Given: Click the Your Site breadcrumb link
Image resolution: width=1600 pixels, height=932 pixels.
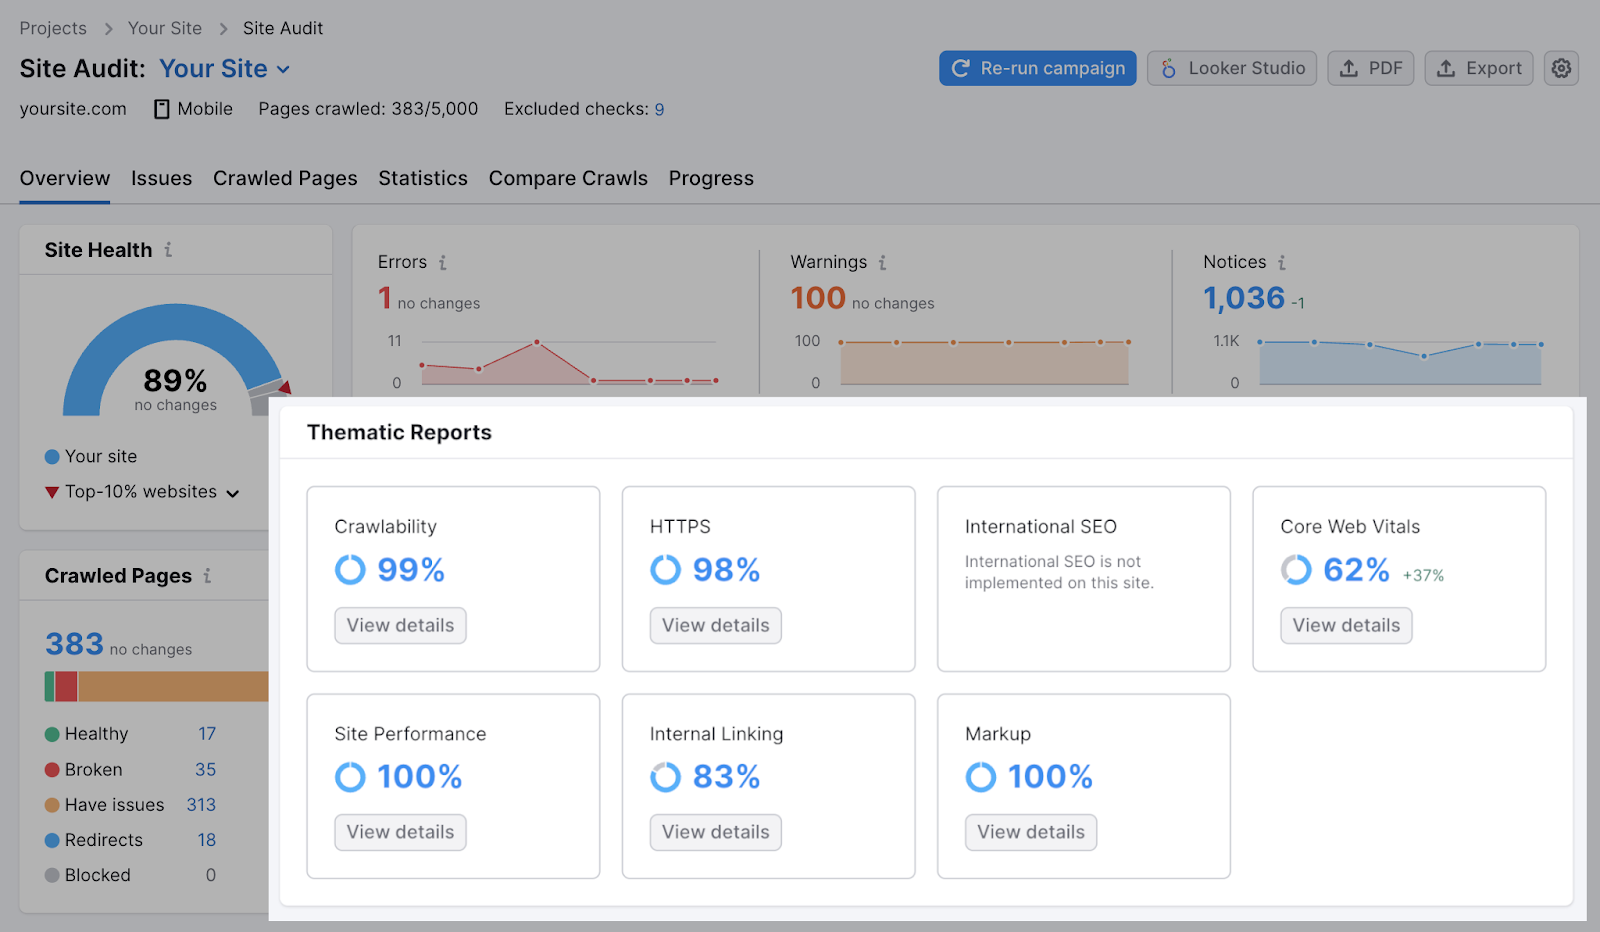Looking at the screenshot, I should tap(165, 28).
